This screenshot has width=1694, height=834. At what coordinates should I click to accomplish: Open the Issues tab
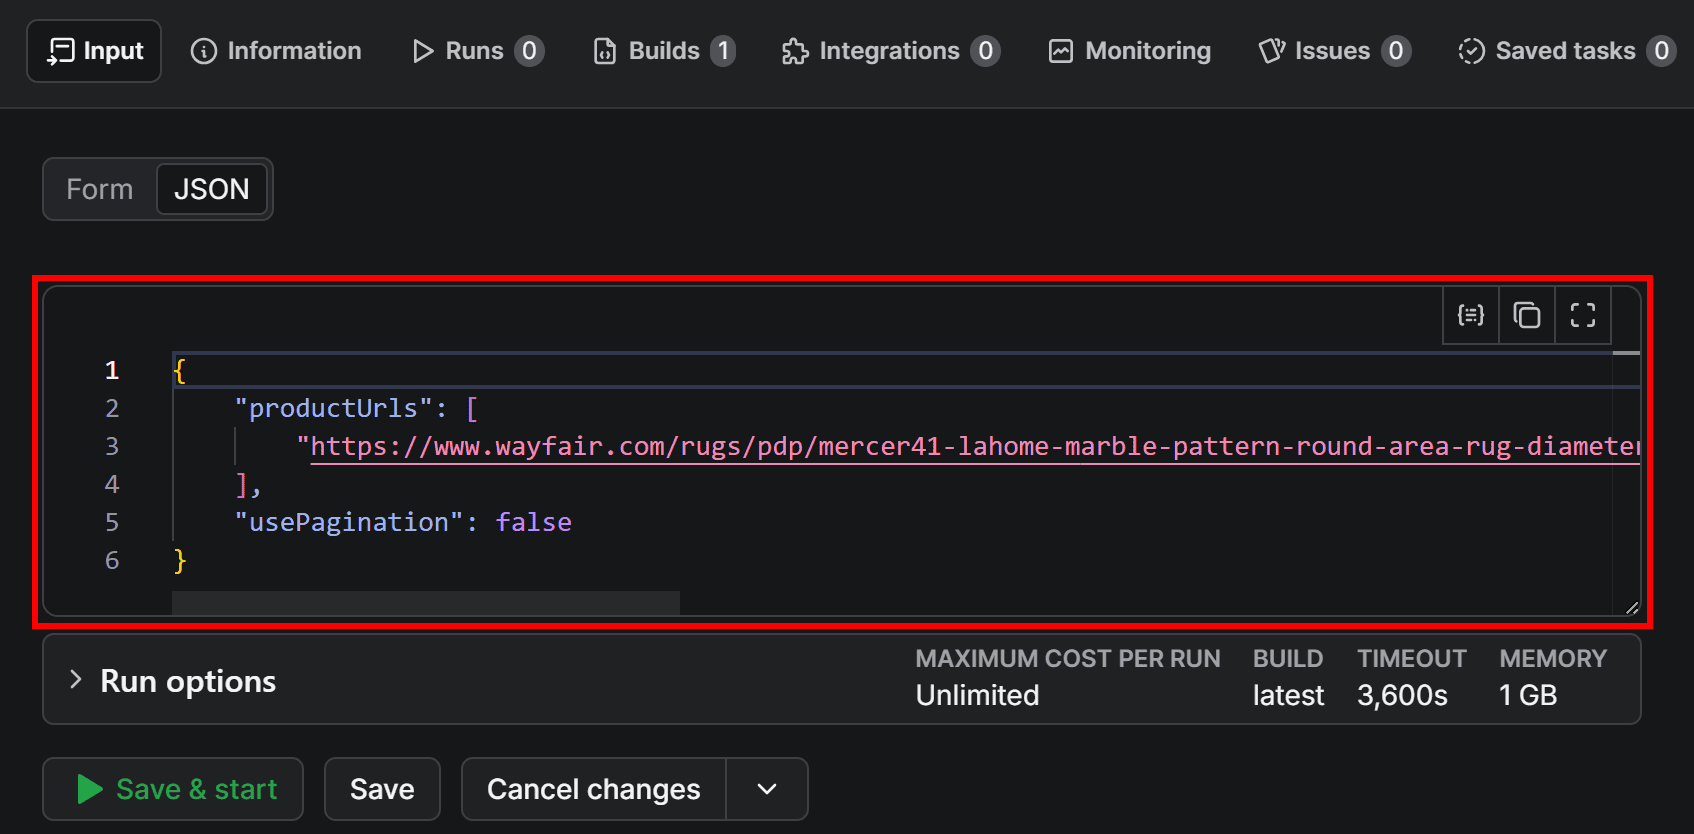click(x=1335, y=51)
